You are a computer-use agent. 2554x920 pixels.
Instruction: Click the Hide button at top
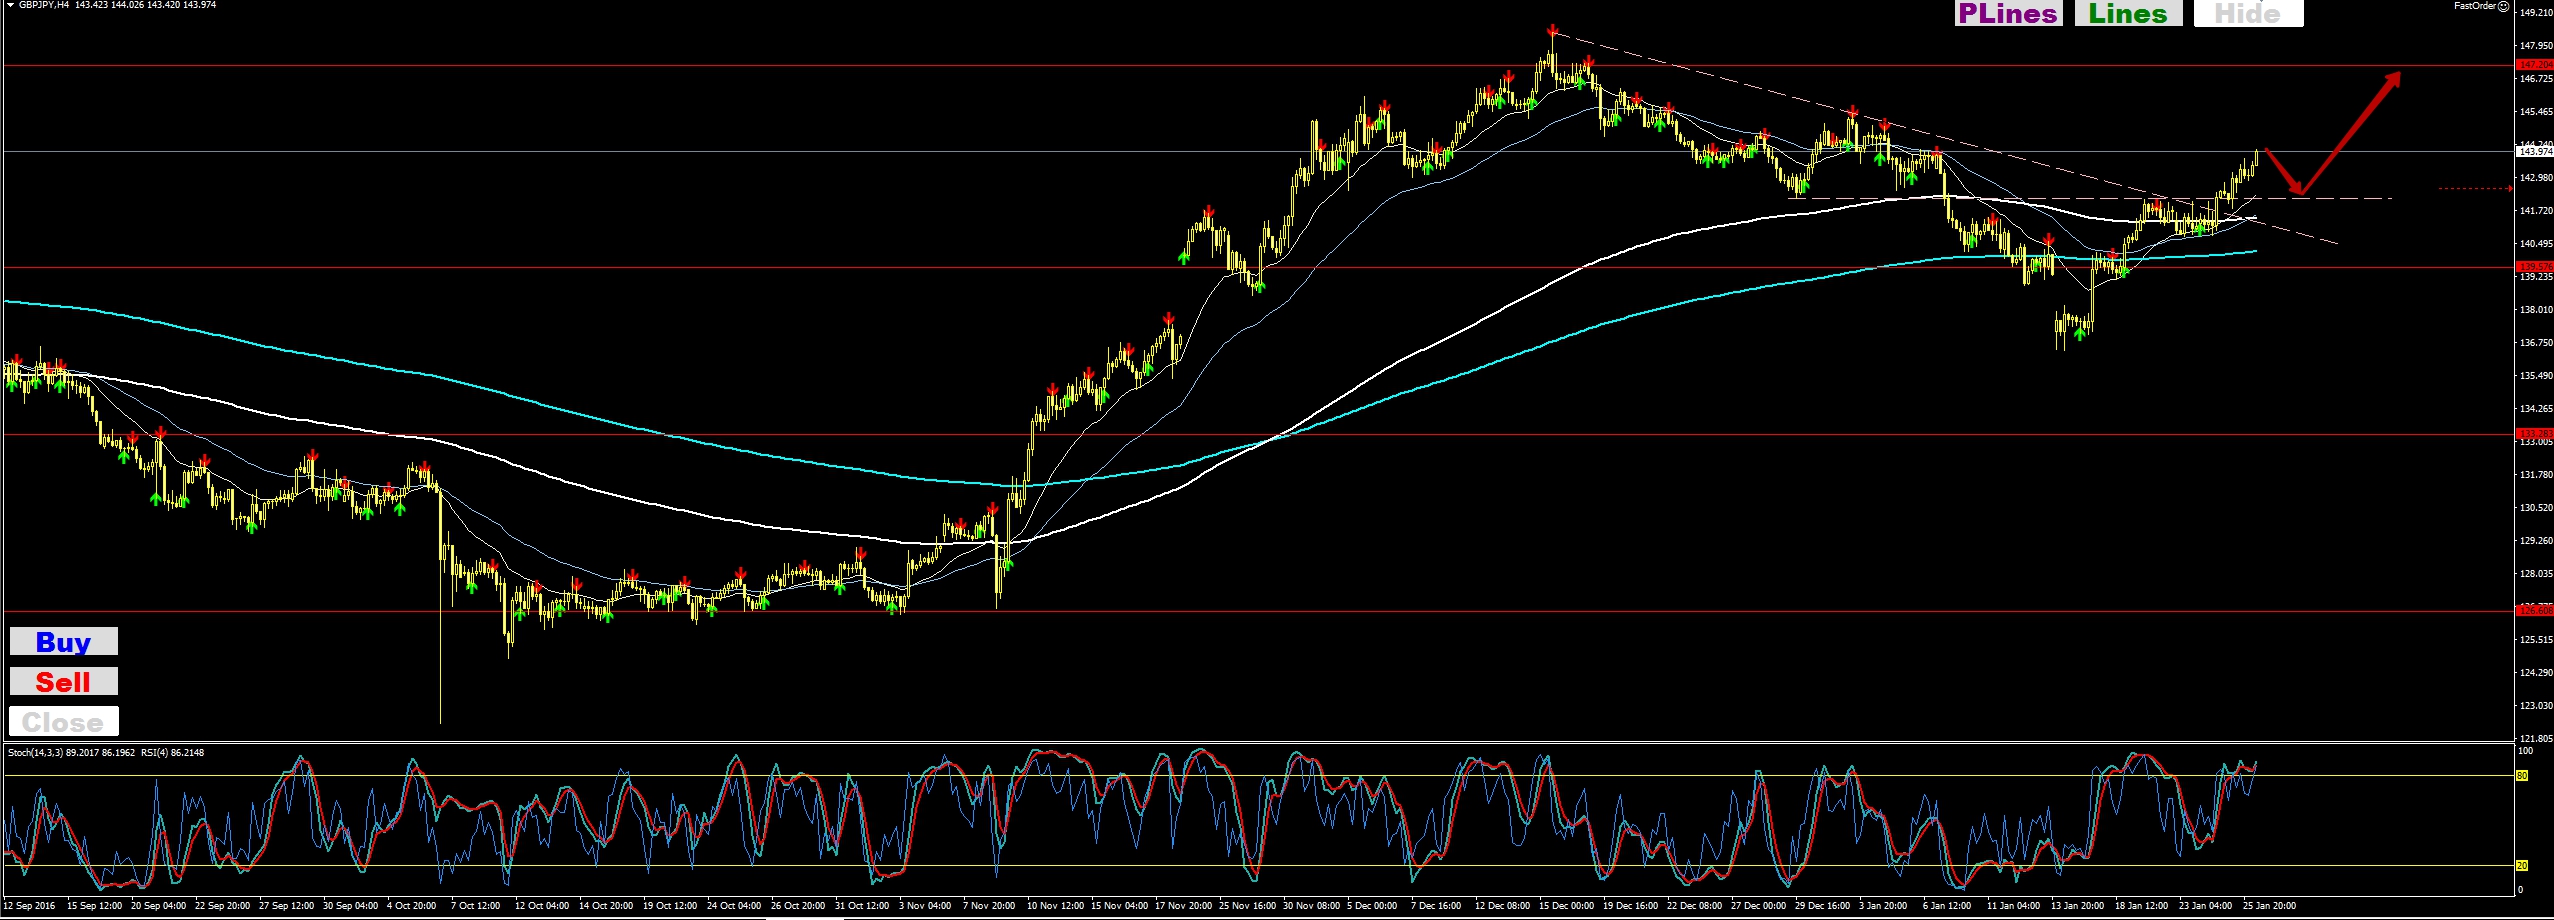(2248, 13)
